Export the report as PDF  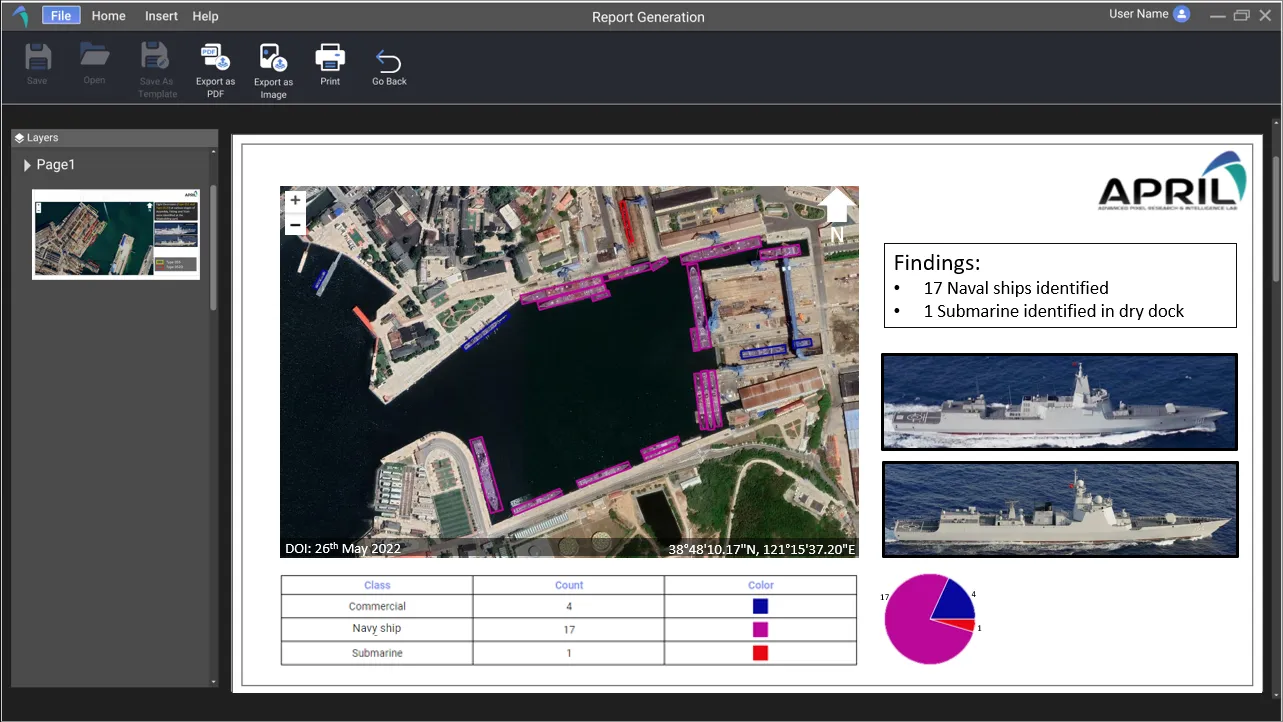click(215, 59)
